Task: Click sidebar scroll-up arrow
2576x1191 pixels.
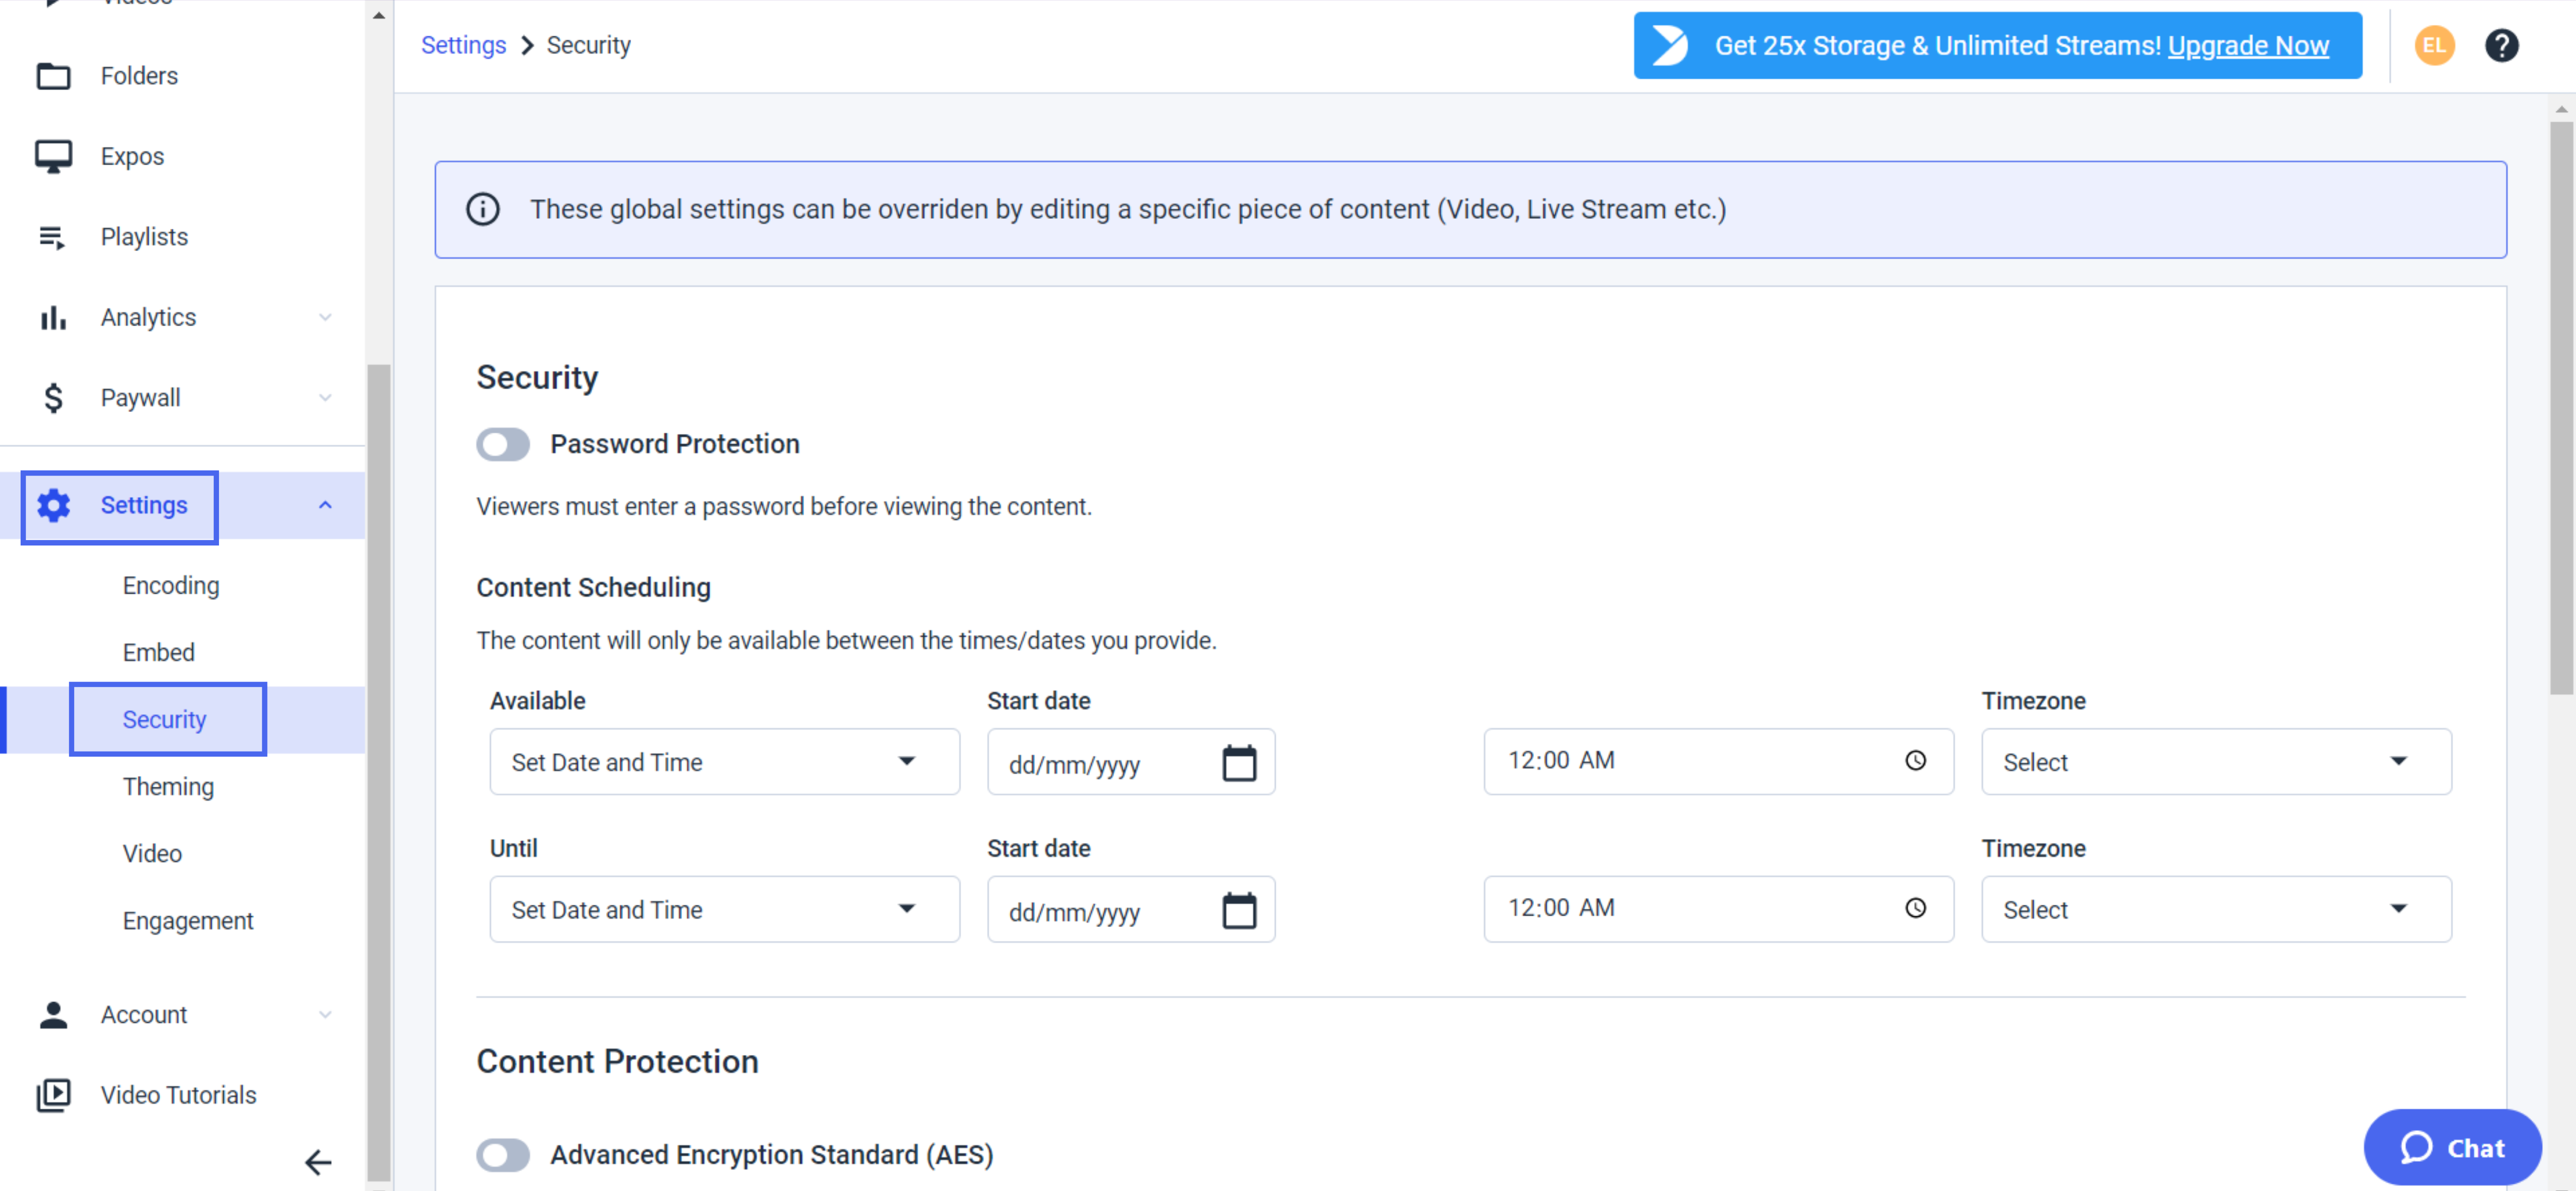Action: [379, 15]
